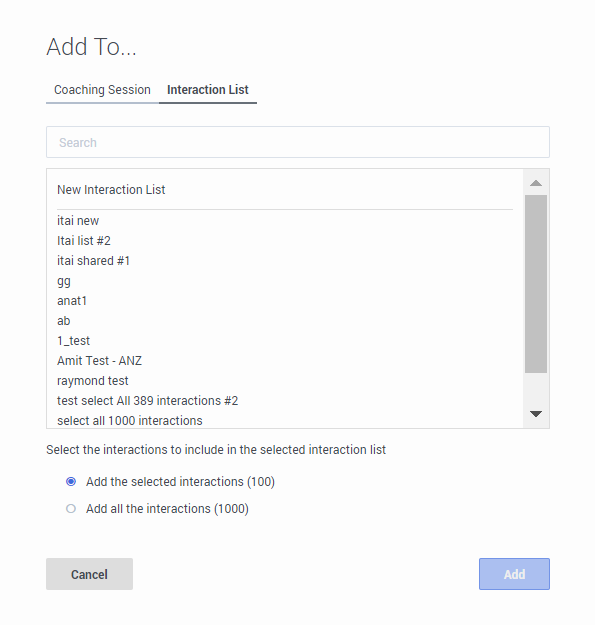Choose New Interaction List entry
Image resolution: width=595 pixels, height=625 pixels.
point(285,190)
